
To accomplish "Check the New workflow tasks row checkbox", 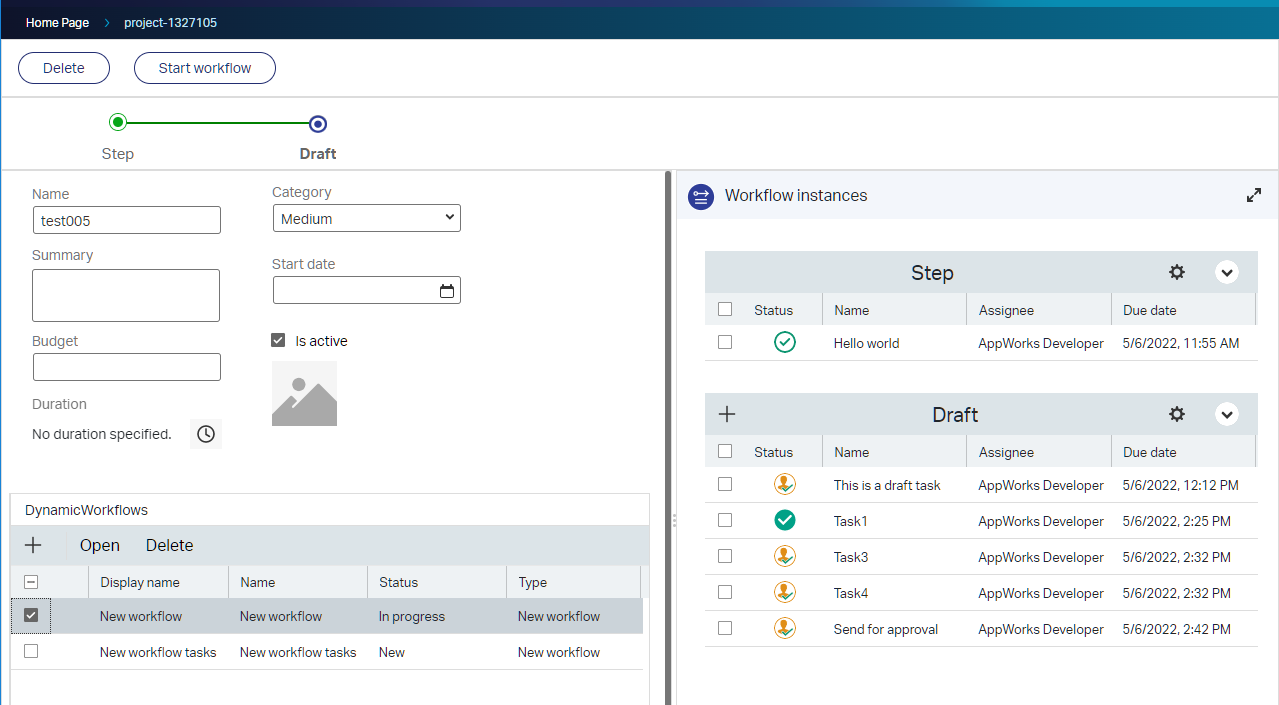I will point(31,652).
